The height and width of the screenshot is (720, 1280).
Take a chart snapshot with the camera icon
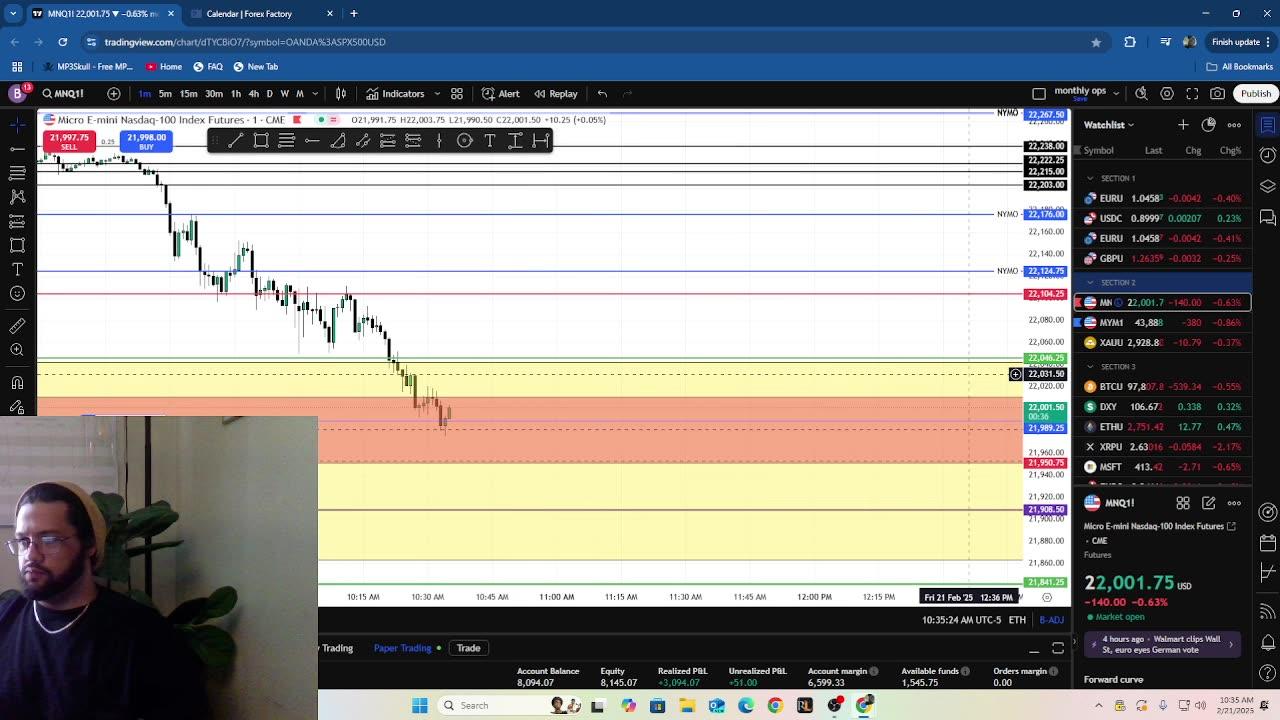click(1217, 94)
